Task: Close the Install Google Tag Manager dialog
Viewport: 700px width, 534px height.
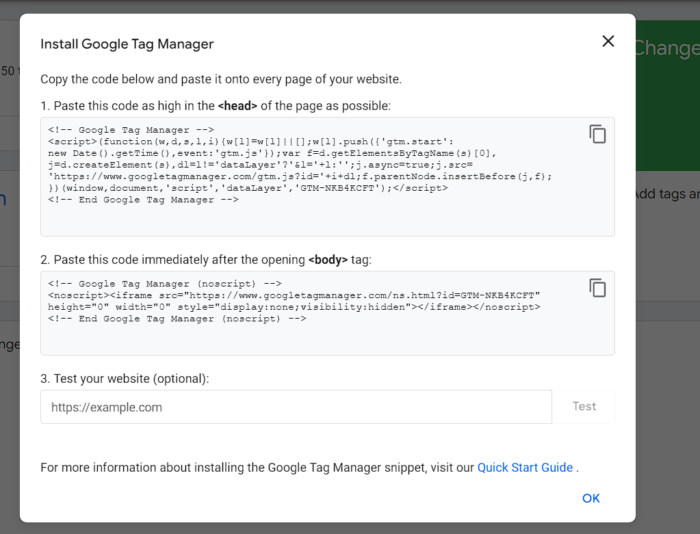Action: click(x=608, y=41)
